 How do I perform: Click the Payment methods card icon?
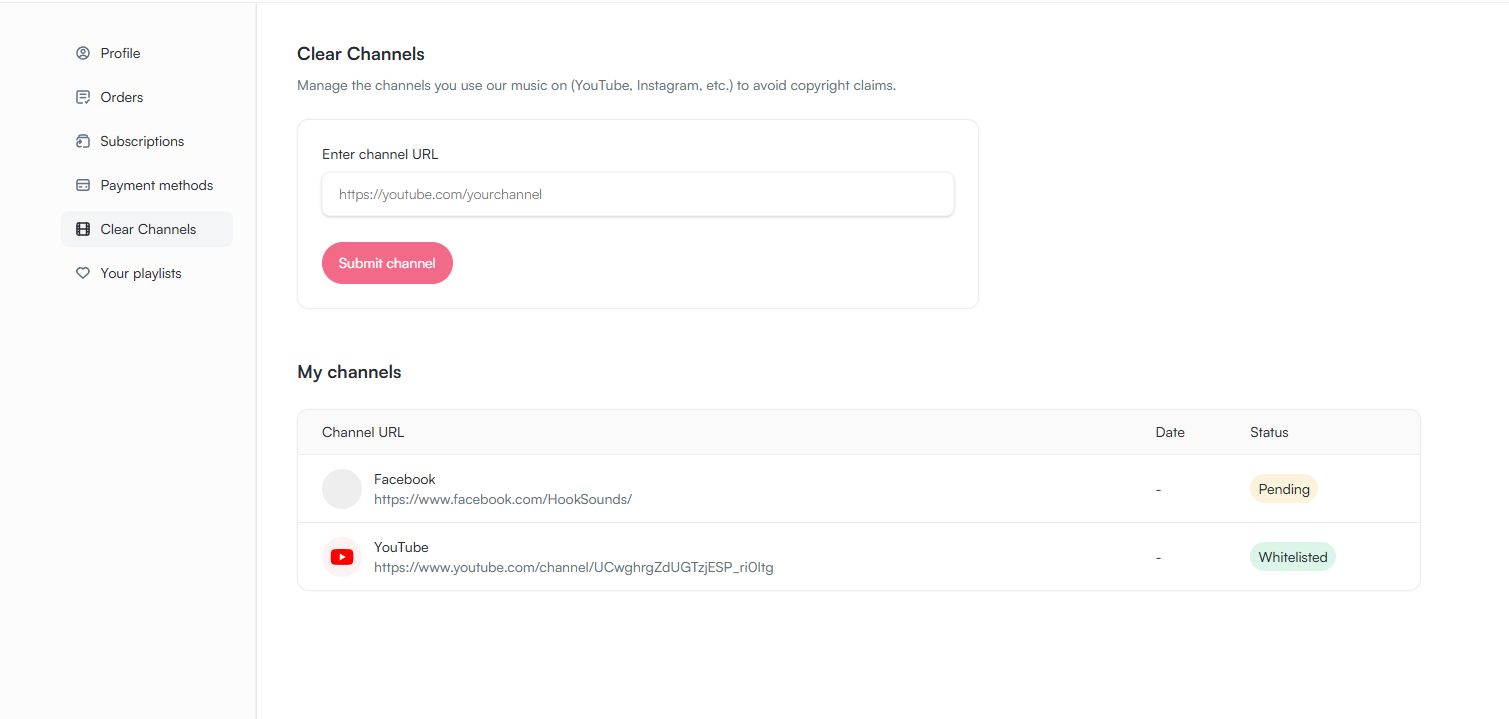[83, 185]
